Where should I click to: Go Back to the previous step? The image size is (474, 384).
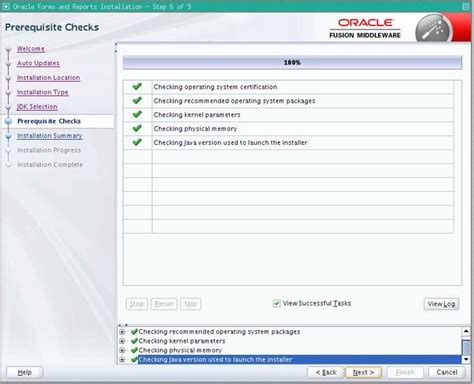click(326, 372)
